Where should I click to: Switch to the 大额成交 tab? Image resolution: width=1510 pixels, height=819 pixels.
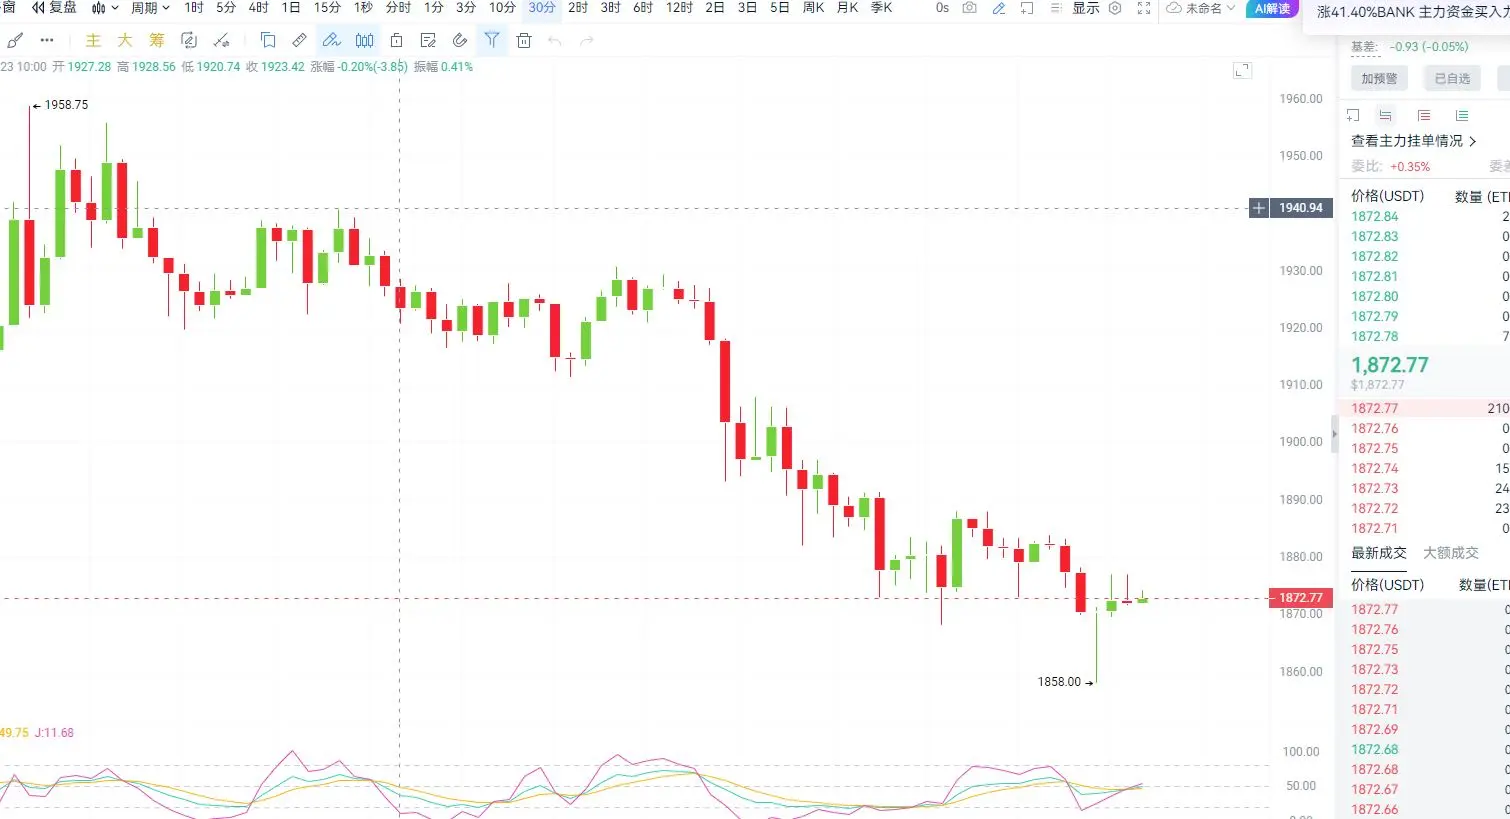tap(1451, 553)
